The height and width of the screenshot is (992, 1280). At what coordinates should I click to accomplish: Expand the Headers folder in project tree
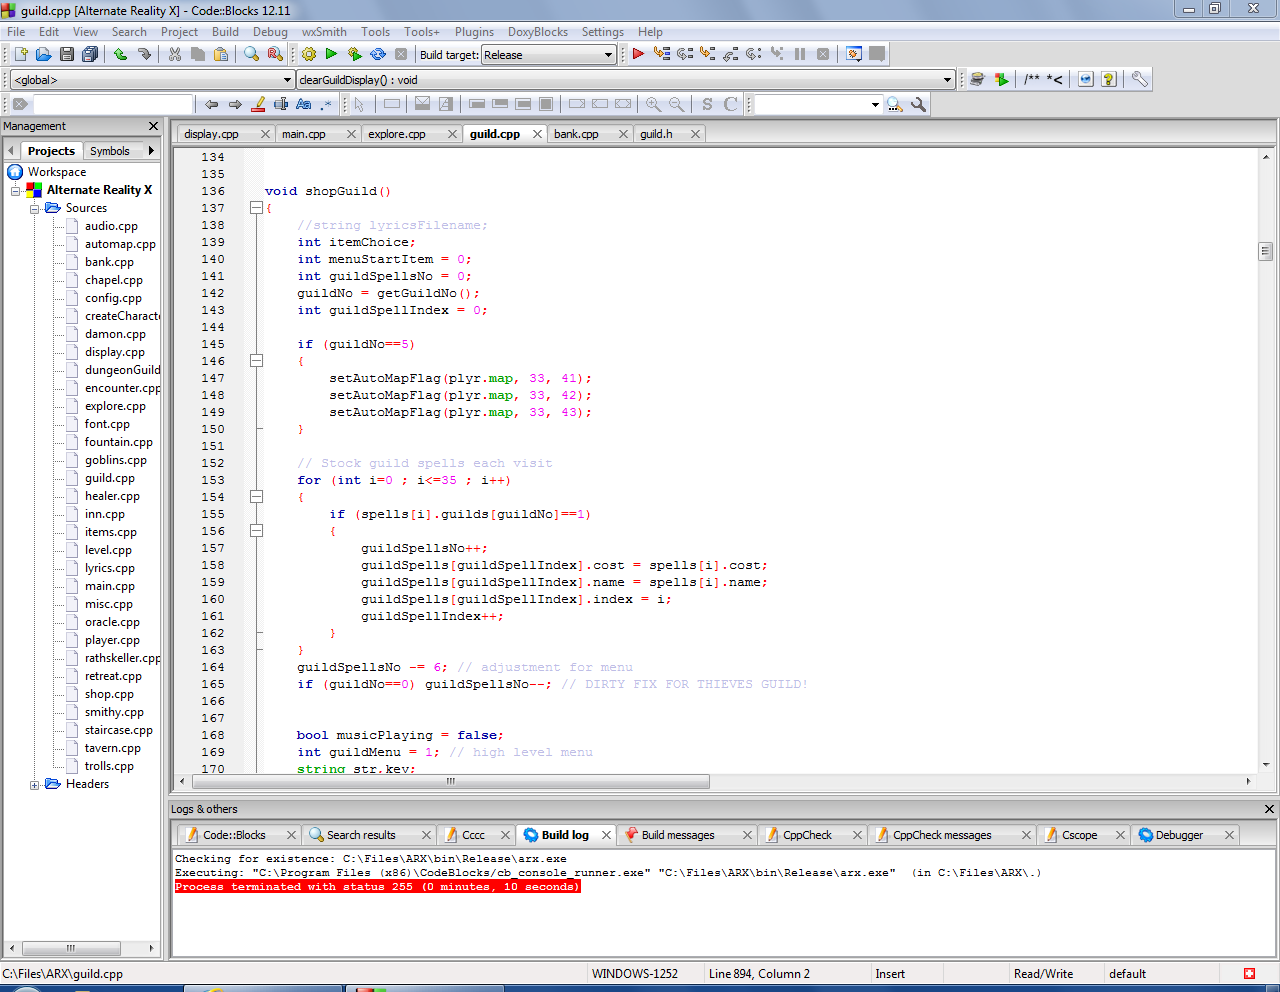coord(34,785)
